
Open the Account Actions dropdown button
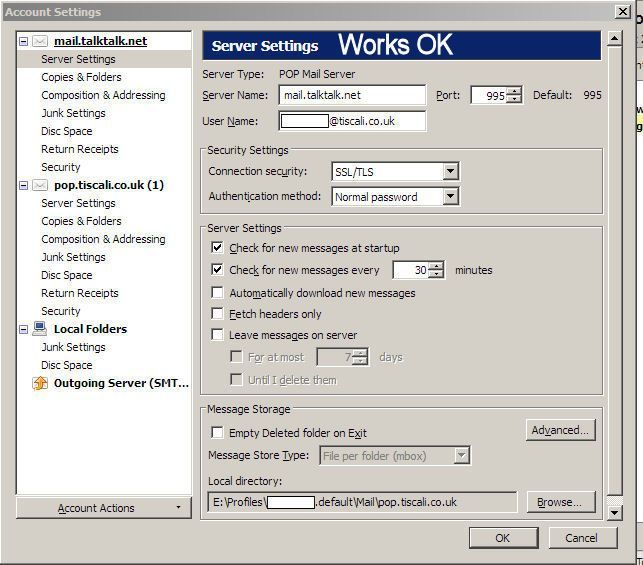pyautogui.click(x=104, y=508)
